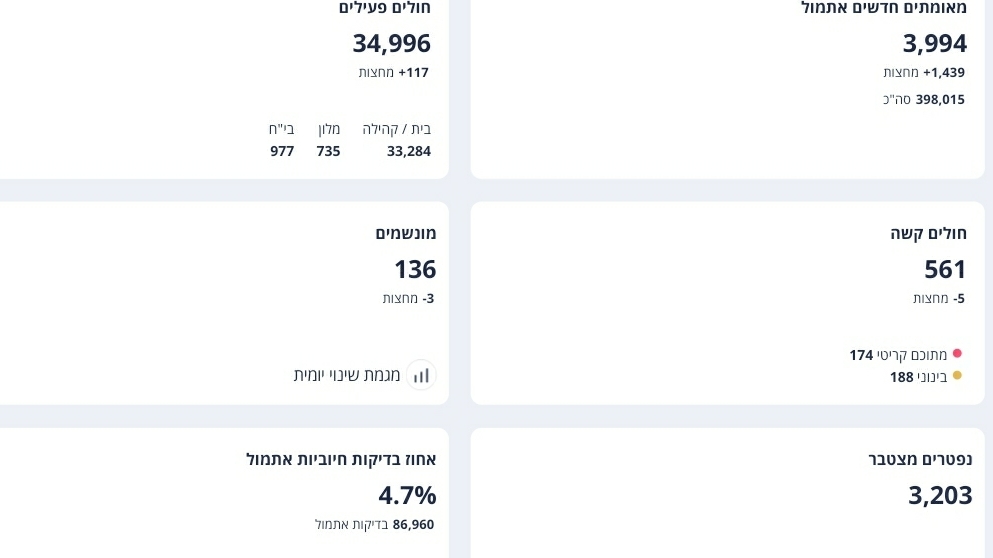Select the חולים קשה card heading
This screenshot has width=993, height=558.
[x=928, y=233]
